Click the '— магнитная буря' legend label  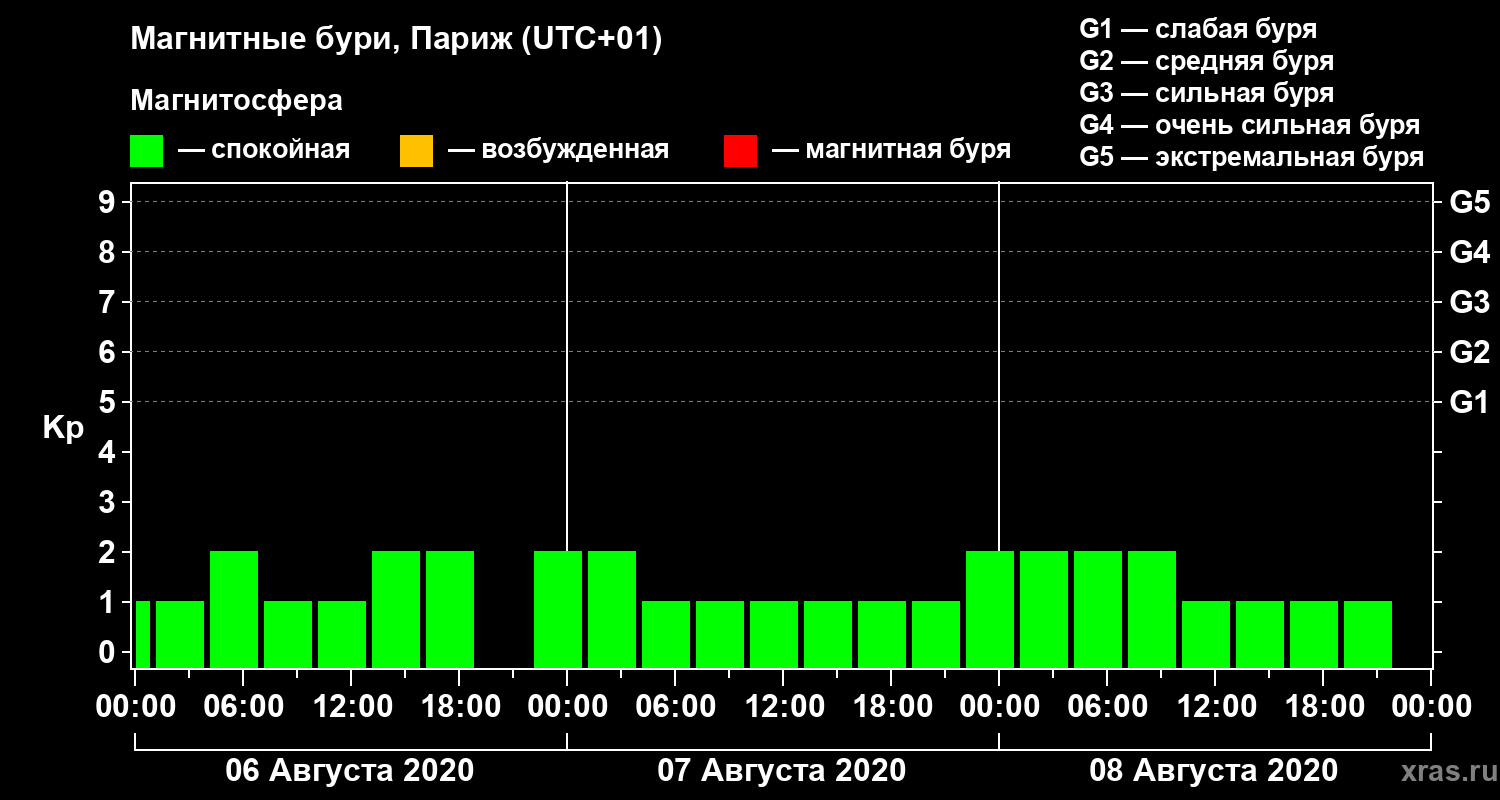click(x=891, y=151)
